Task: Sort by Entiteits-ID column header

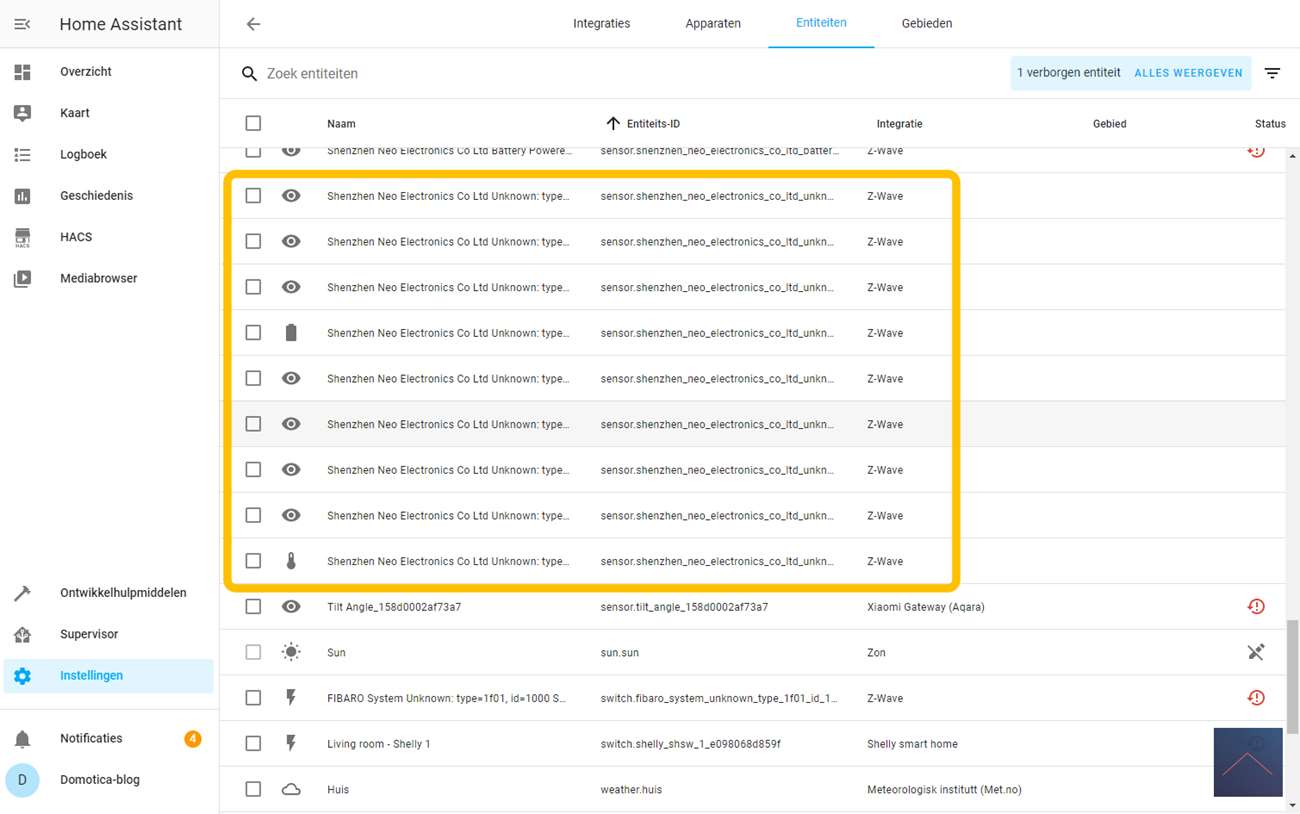Action: [x=652, y=124]
